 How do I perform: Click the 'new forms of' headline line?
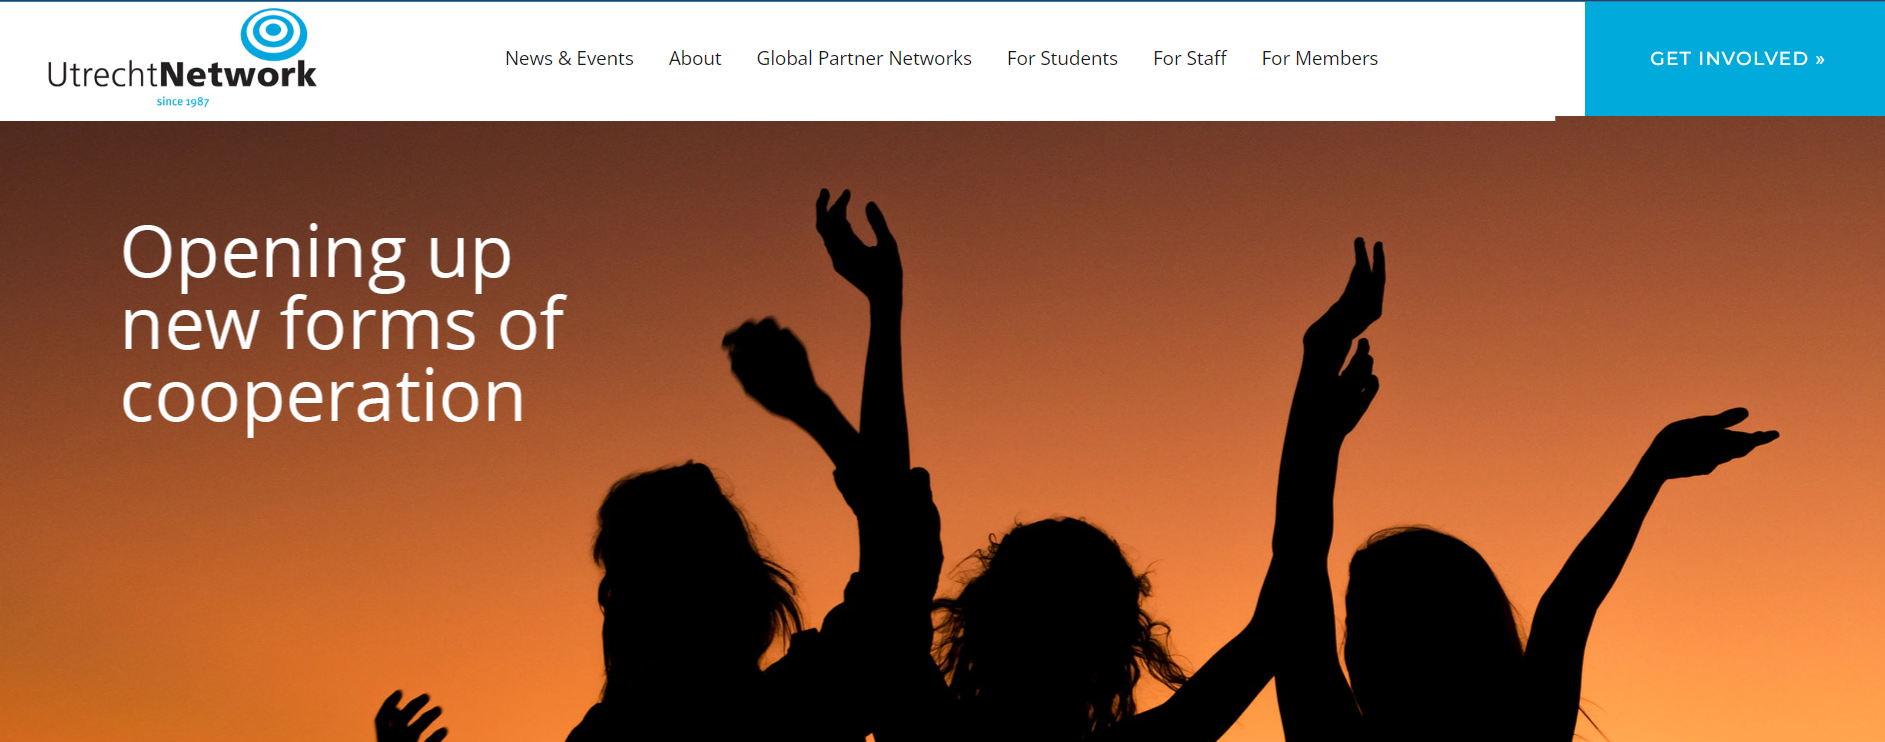tap(343, 325)
